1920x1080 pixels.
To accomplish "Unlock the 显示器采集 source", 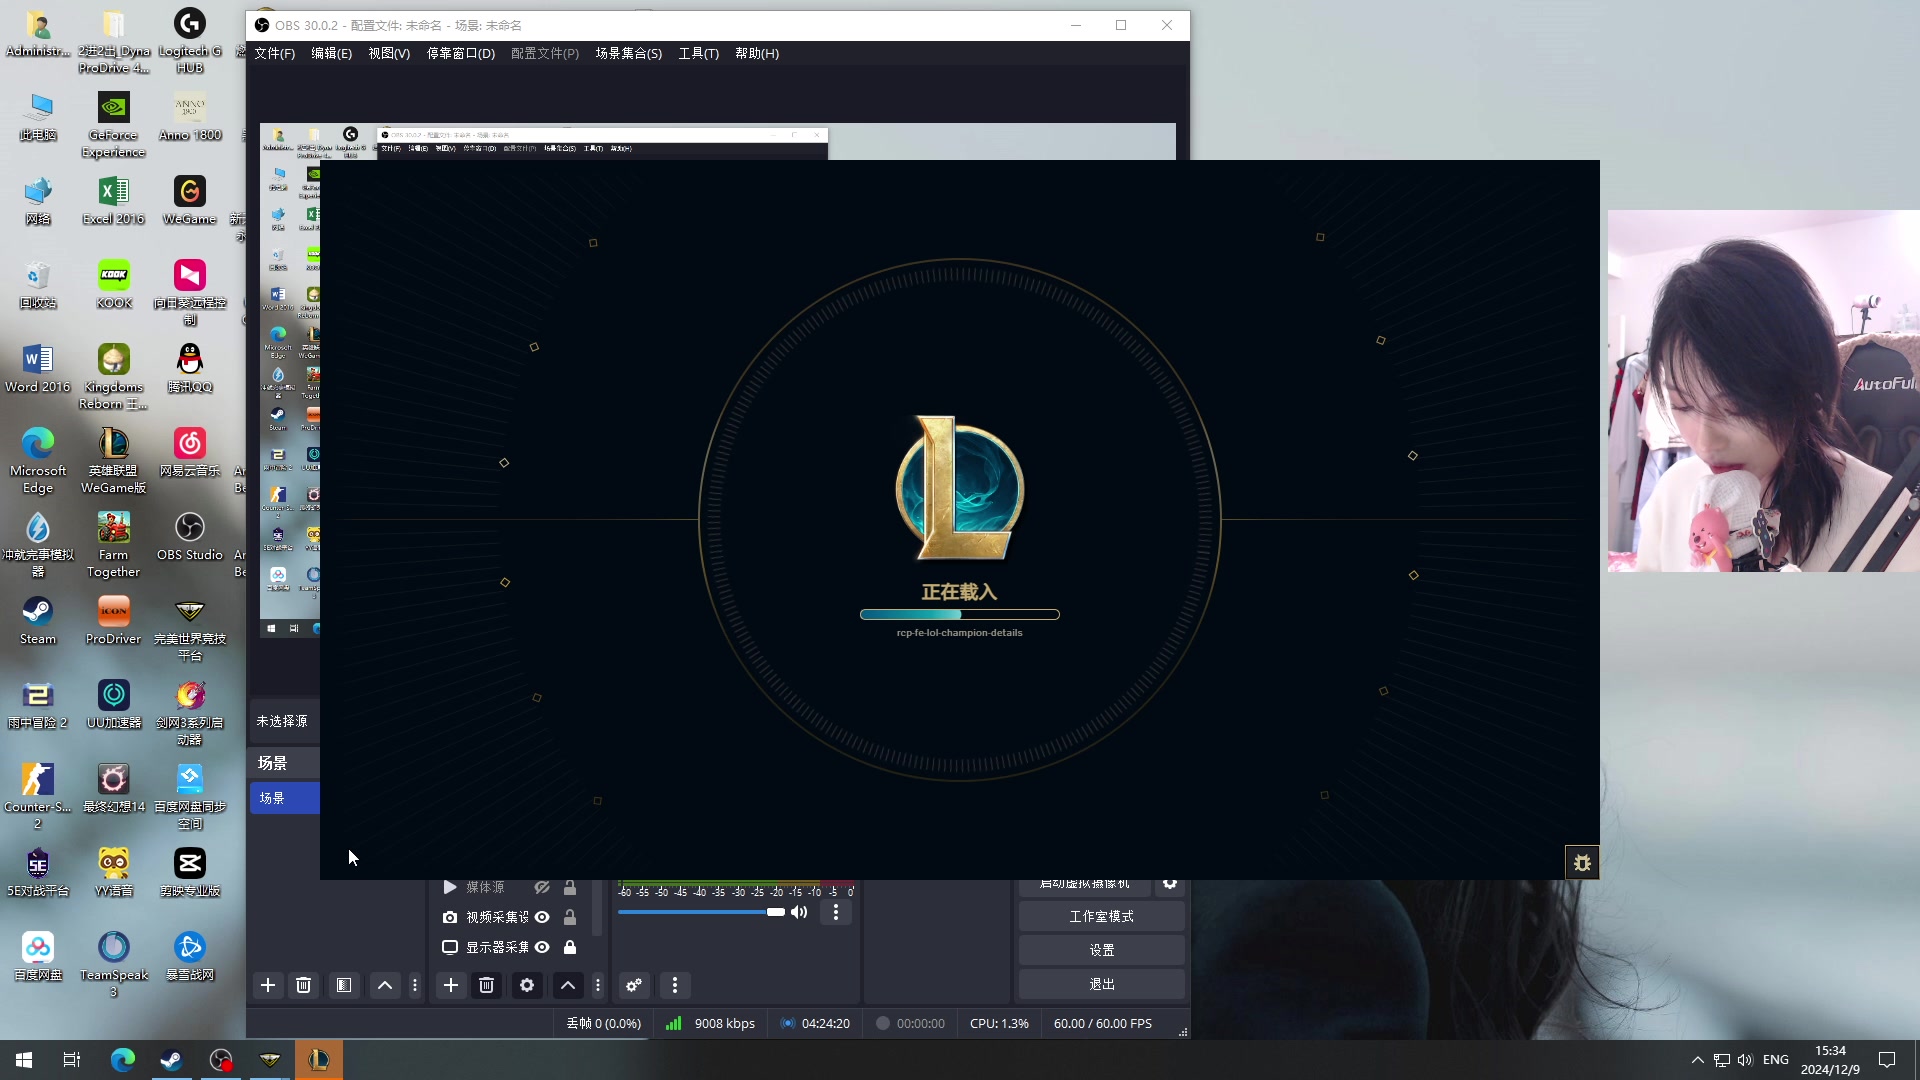I will click(570, 947).
